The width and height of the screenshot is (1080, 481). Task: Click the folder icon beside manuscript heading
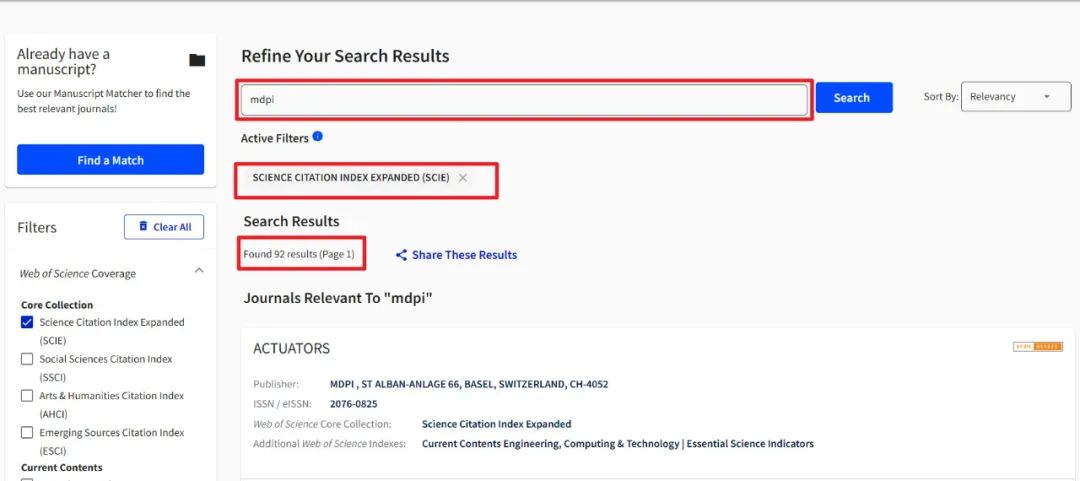197,61
